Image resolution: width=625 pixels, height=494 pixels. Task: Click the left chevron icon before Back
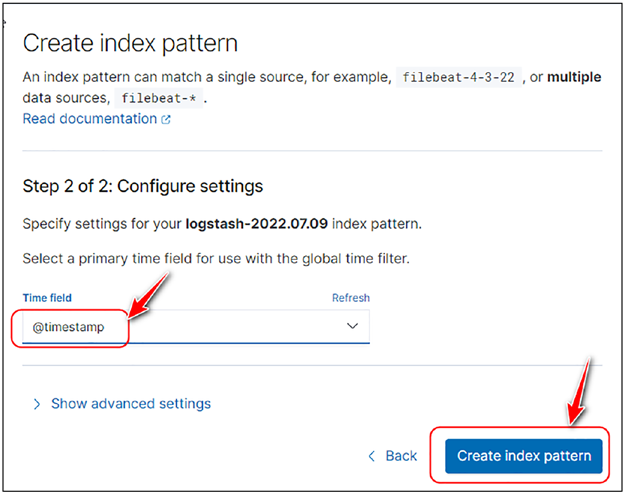click(372, 456)
